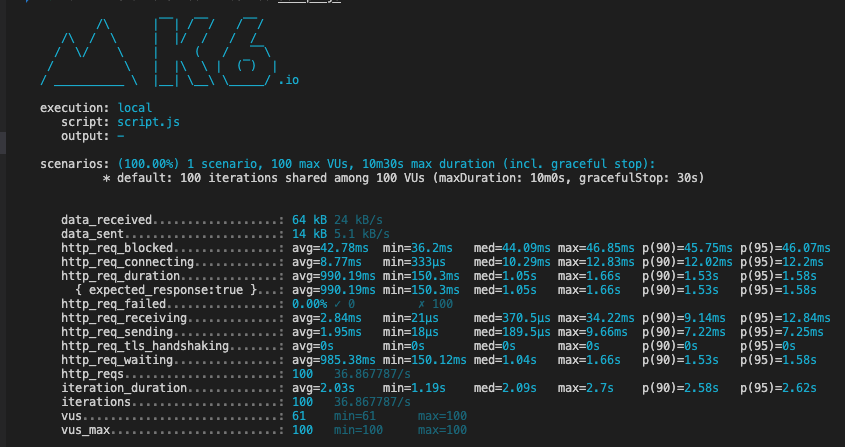Click '36.867787/s' rate in http_reqs row
The width and height of the screenshot is (845, 447).
[x=372, y=374]
